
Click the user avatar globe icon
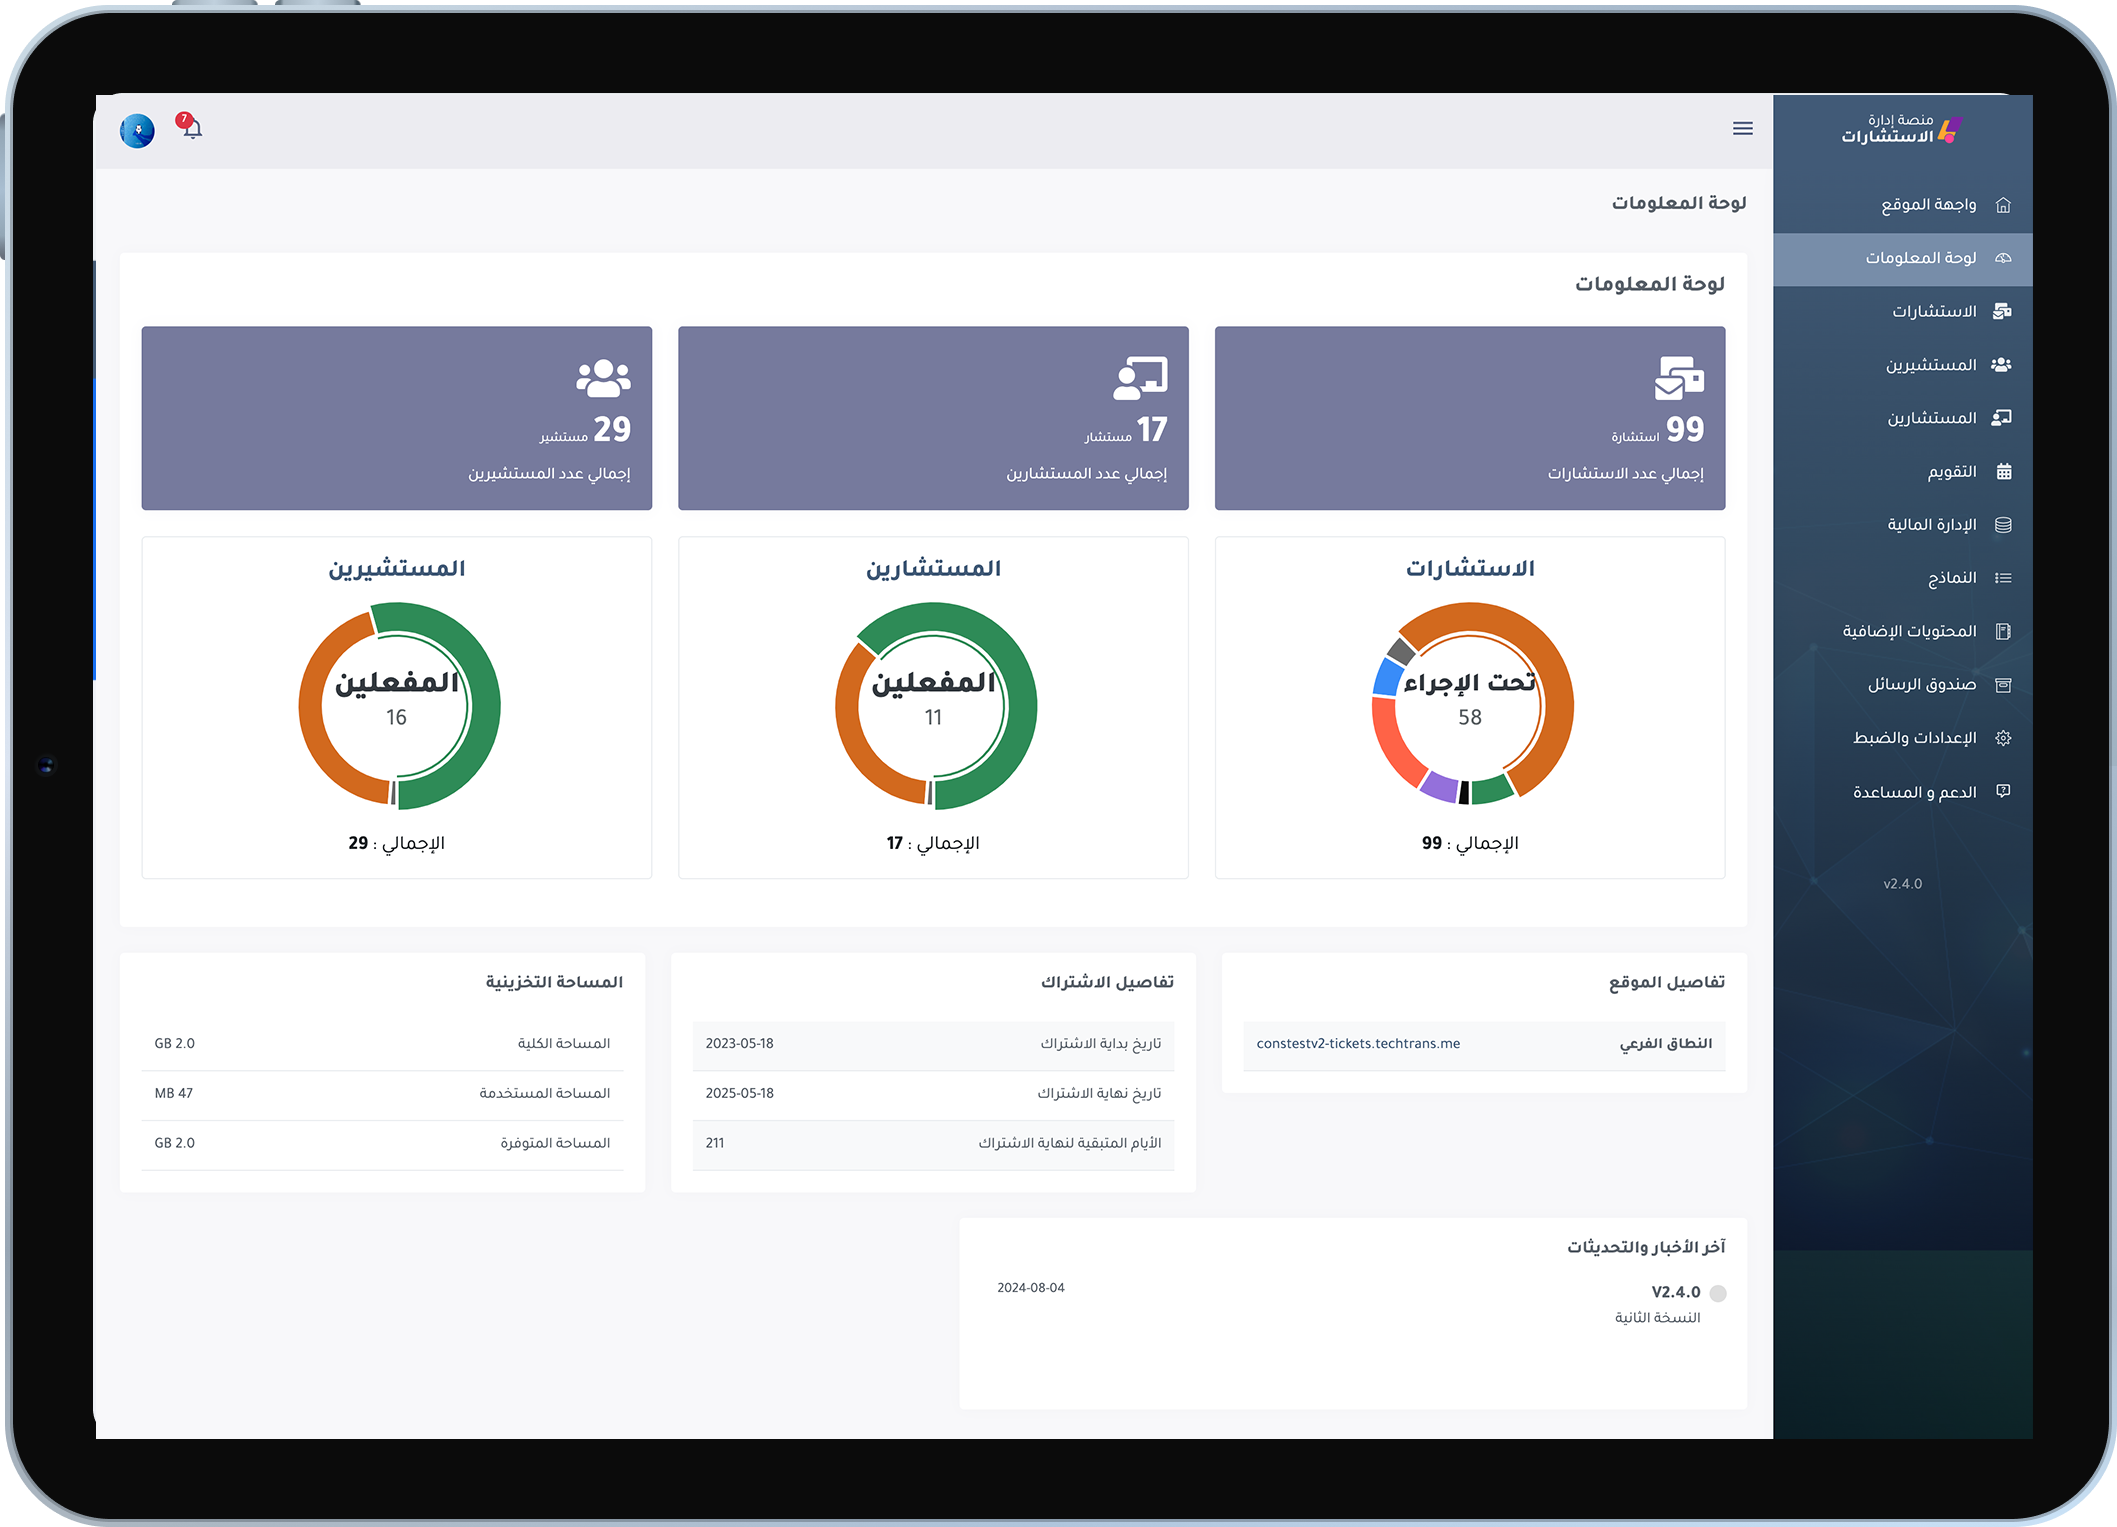137,130
